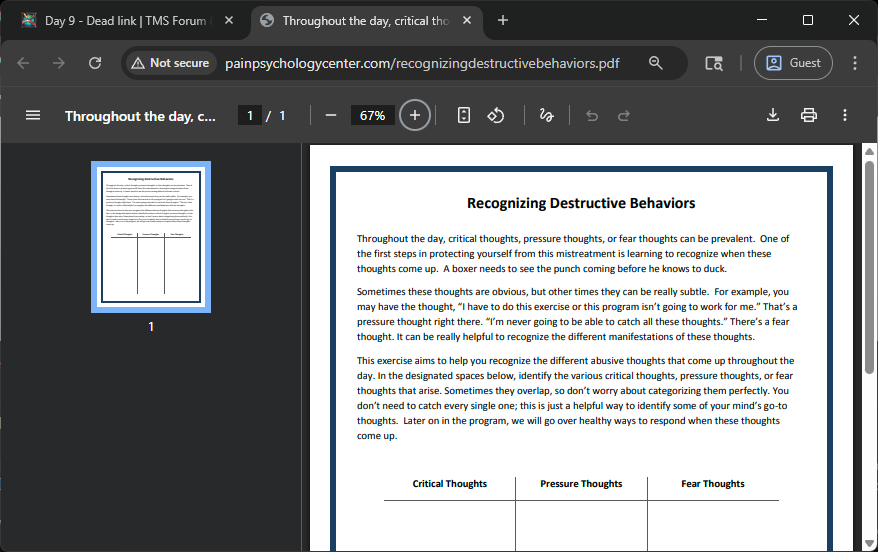Rotate the PDF counterclockwise
Screen dimensions: 878x552
[496, 115]
